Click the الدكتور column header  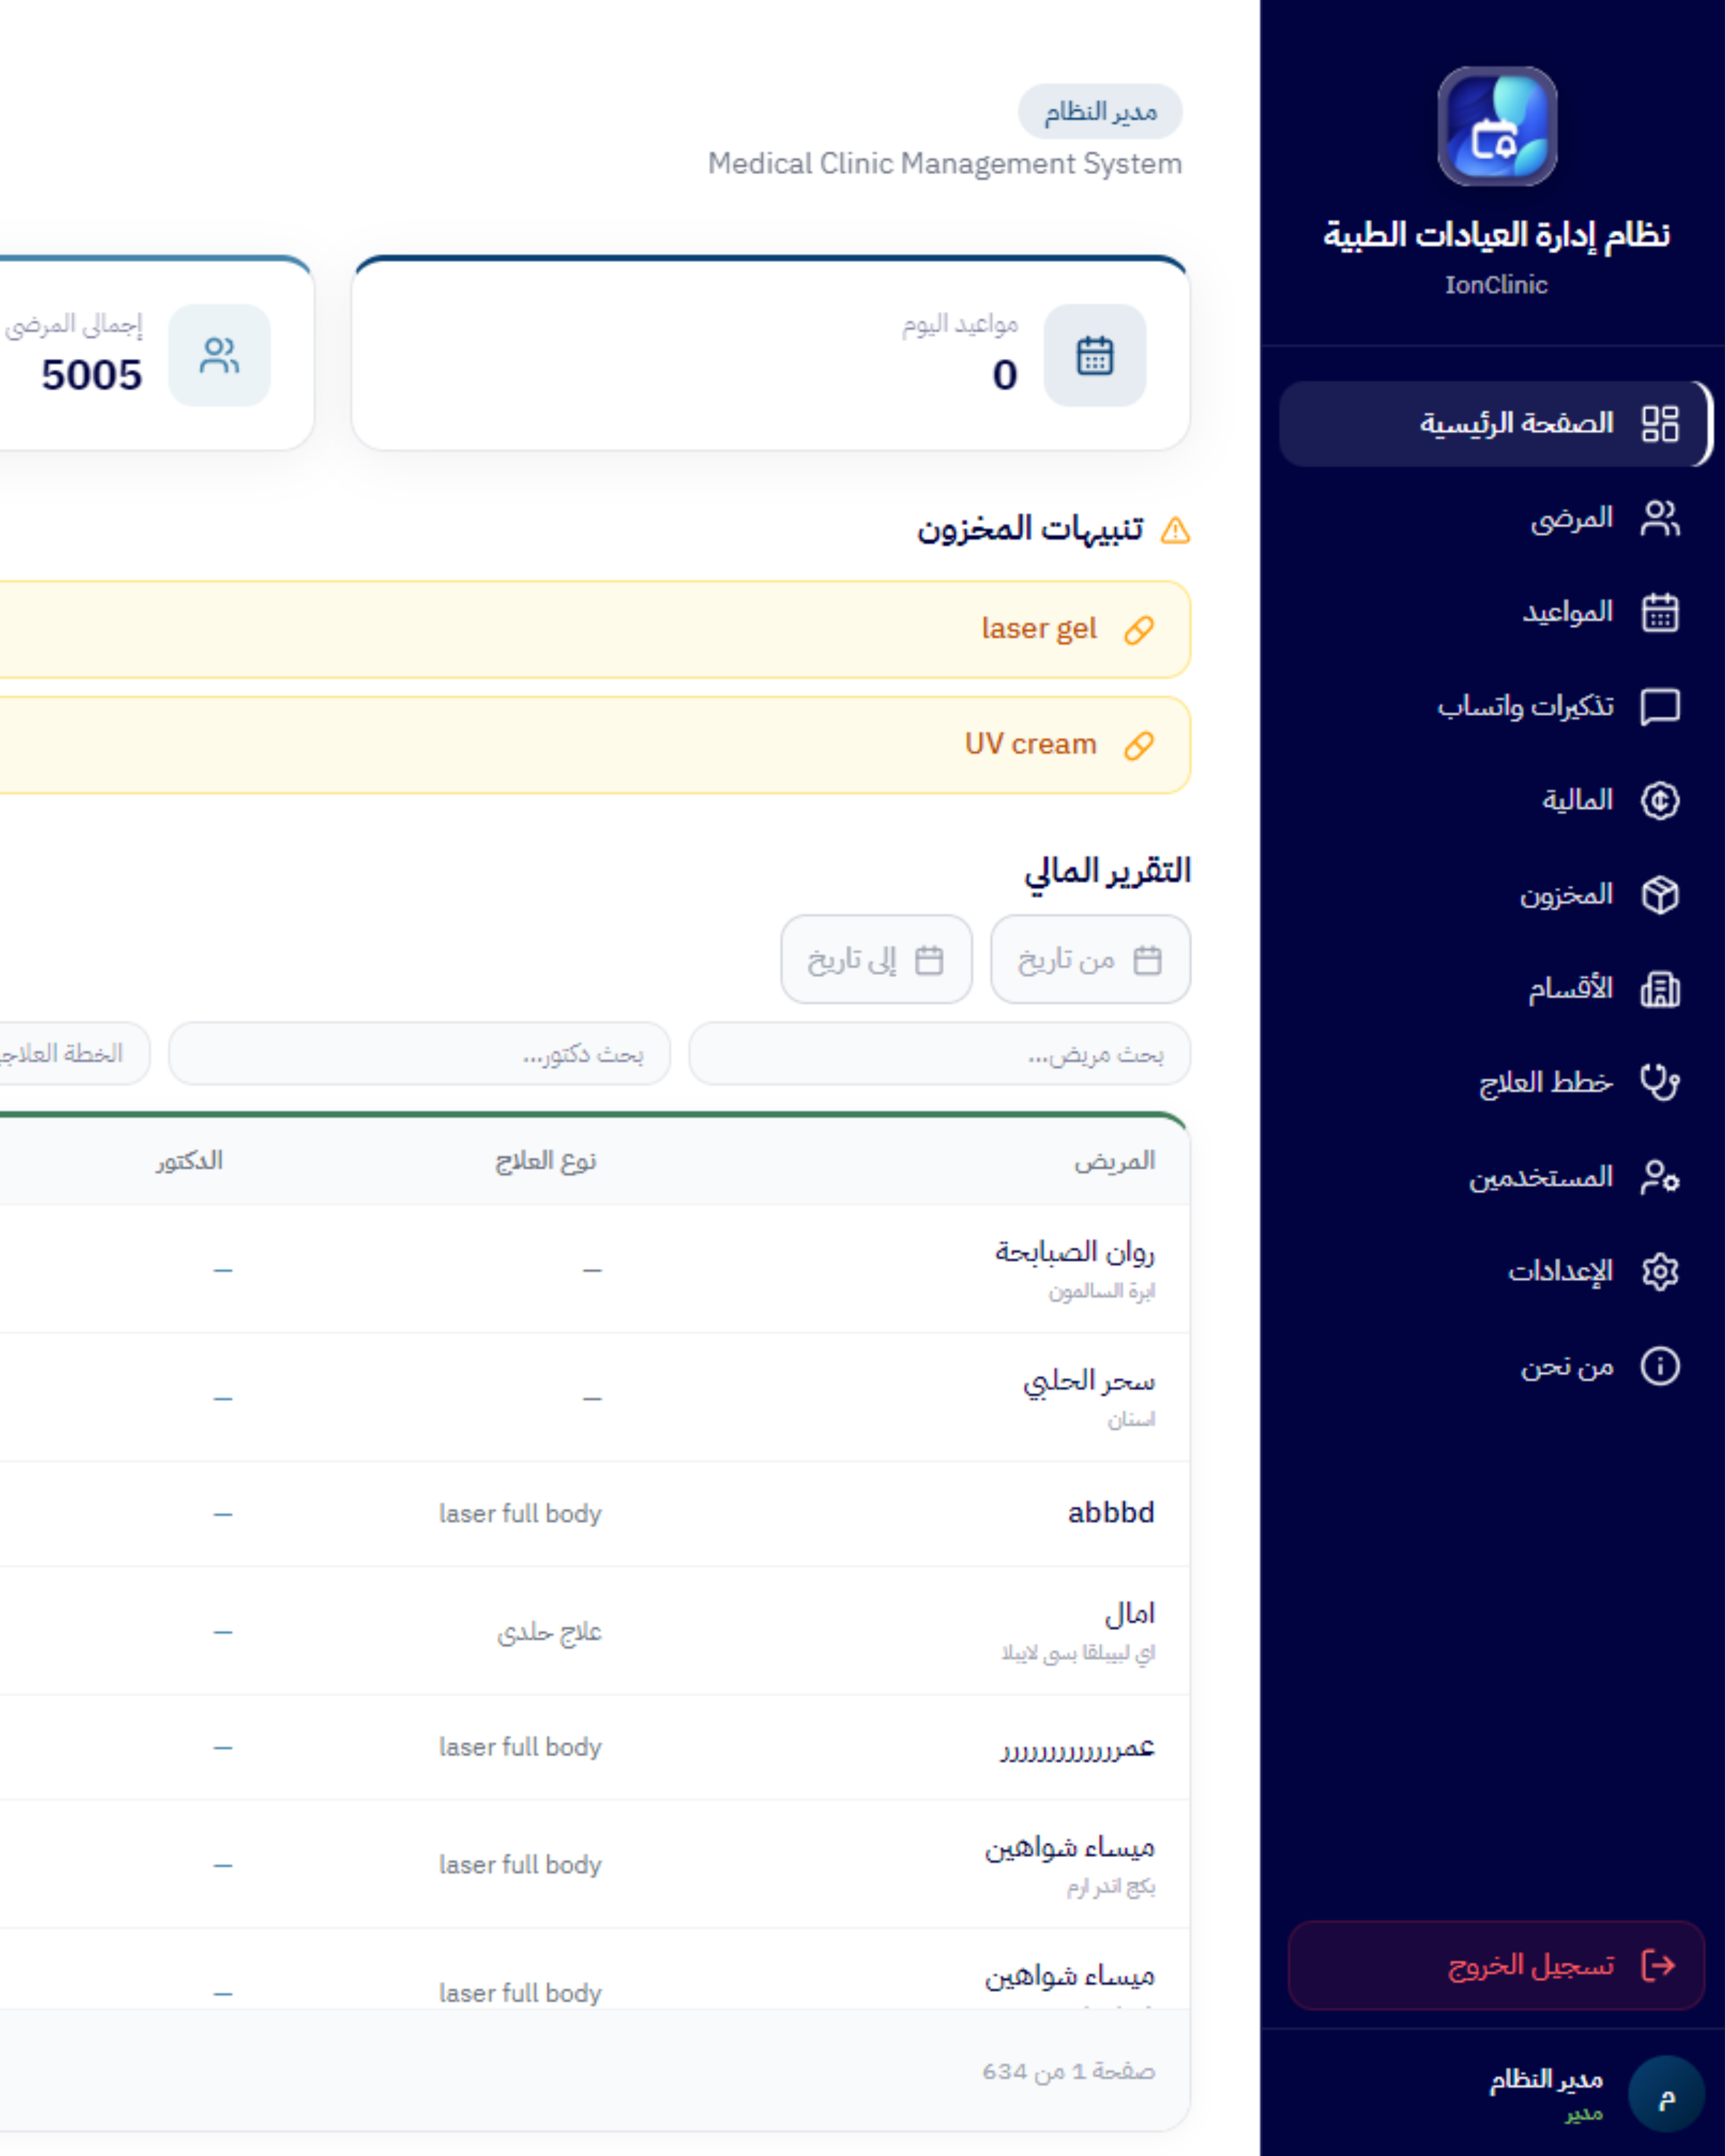(189, 1161)
